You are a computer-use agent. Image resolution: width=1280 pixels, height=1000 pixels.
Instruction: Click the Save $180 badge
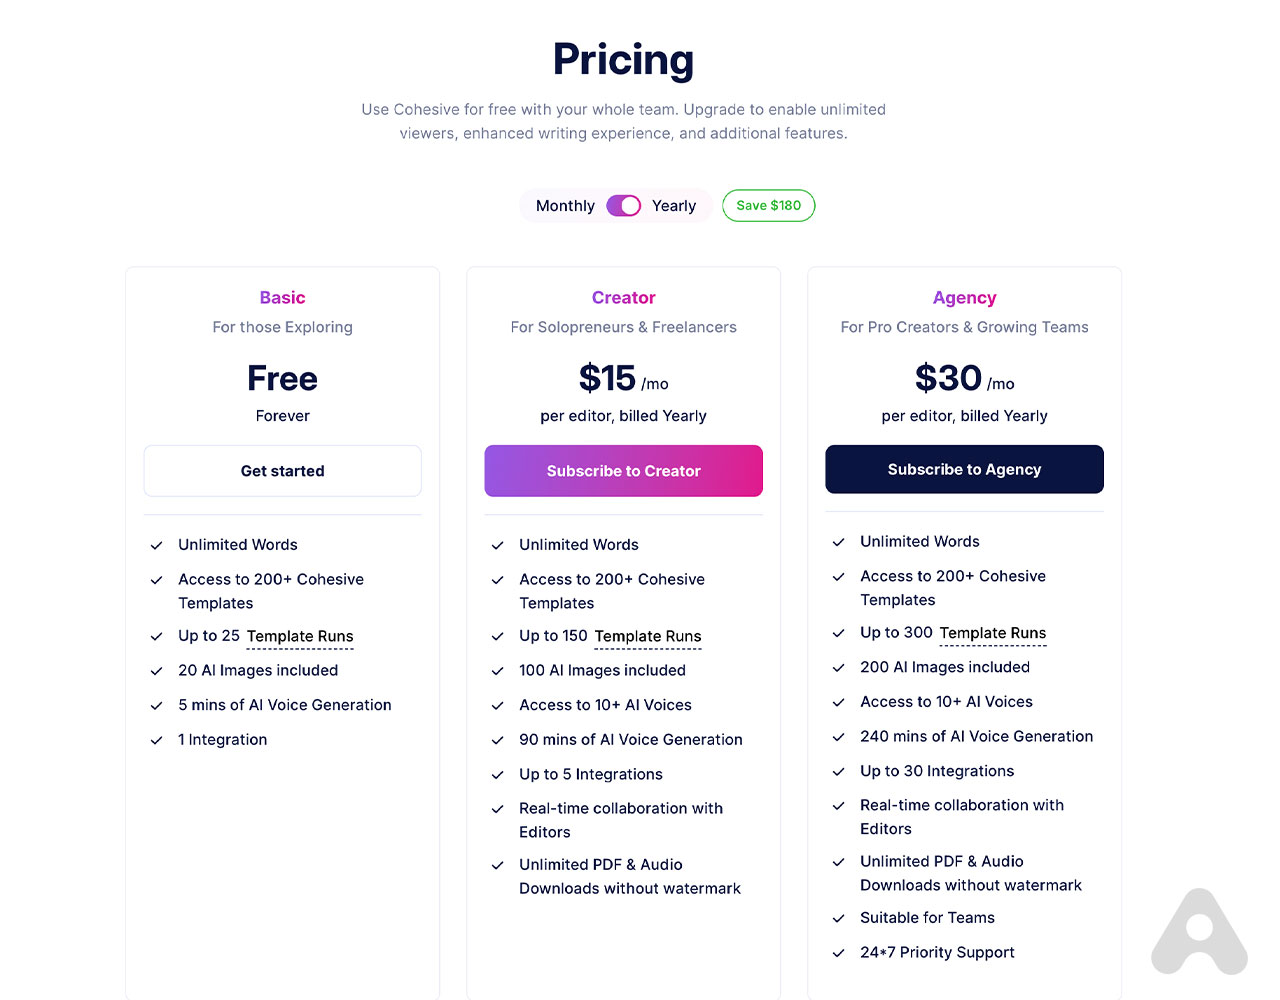tap(768, 206)
